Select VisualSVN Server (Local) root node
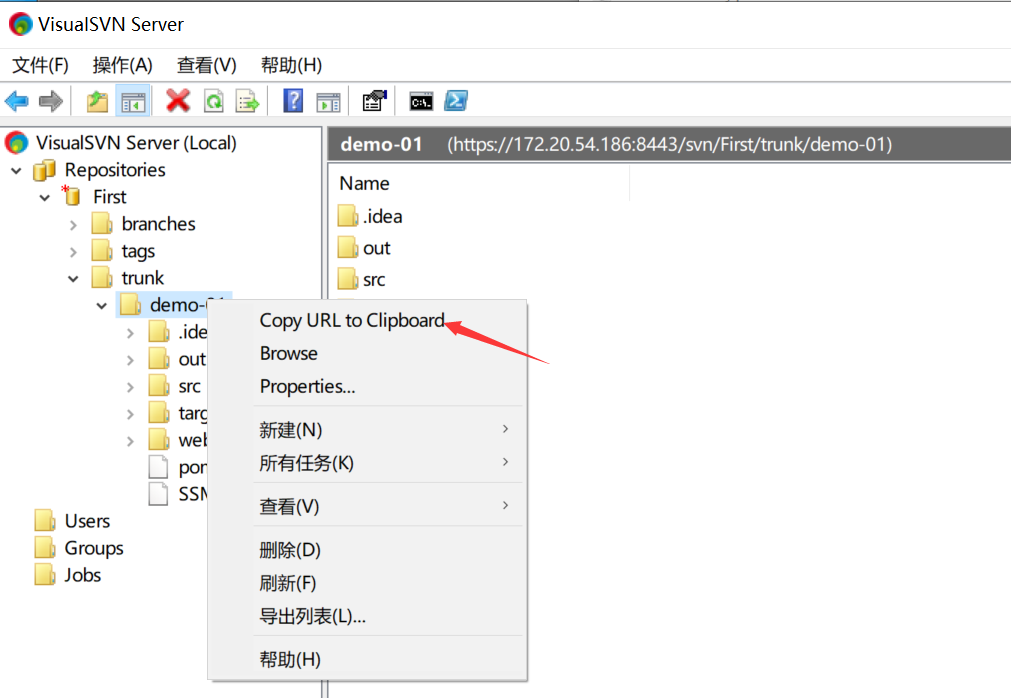 coord(136,142)
